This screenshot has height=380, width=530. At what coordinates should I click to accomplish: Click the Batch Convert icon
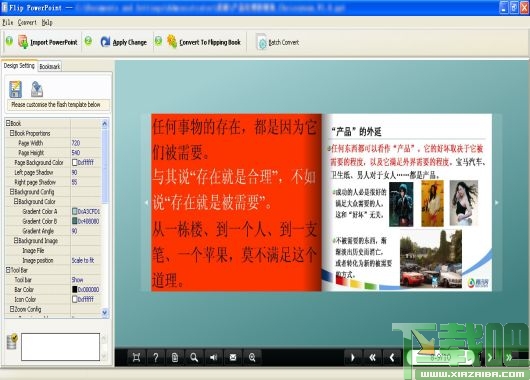pyautogui.click(x=262, y=43)
